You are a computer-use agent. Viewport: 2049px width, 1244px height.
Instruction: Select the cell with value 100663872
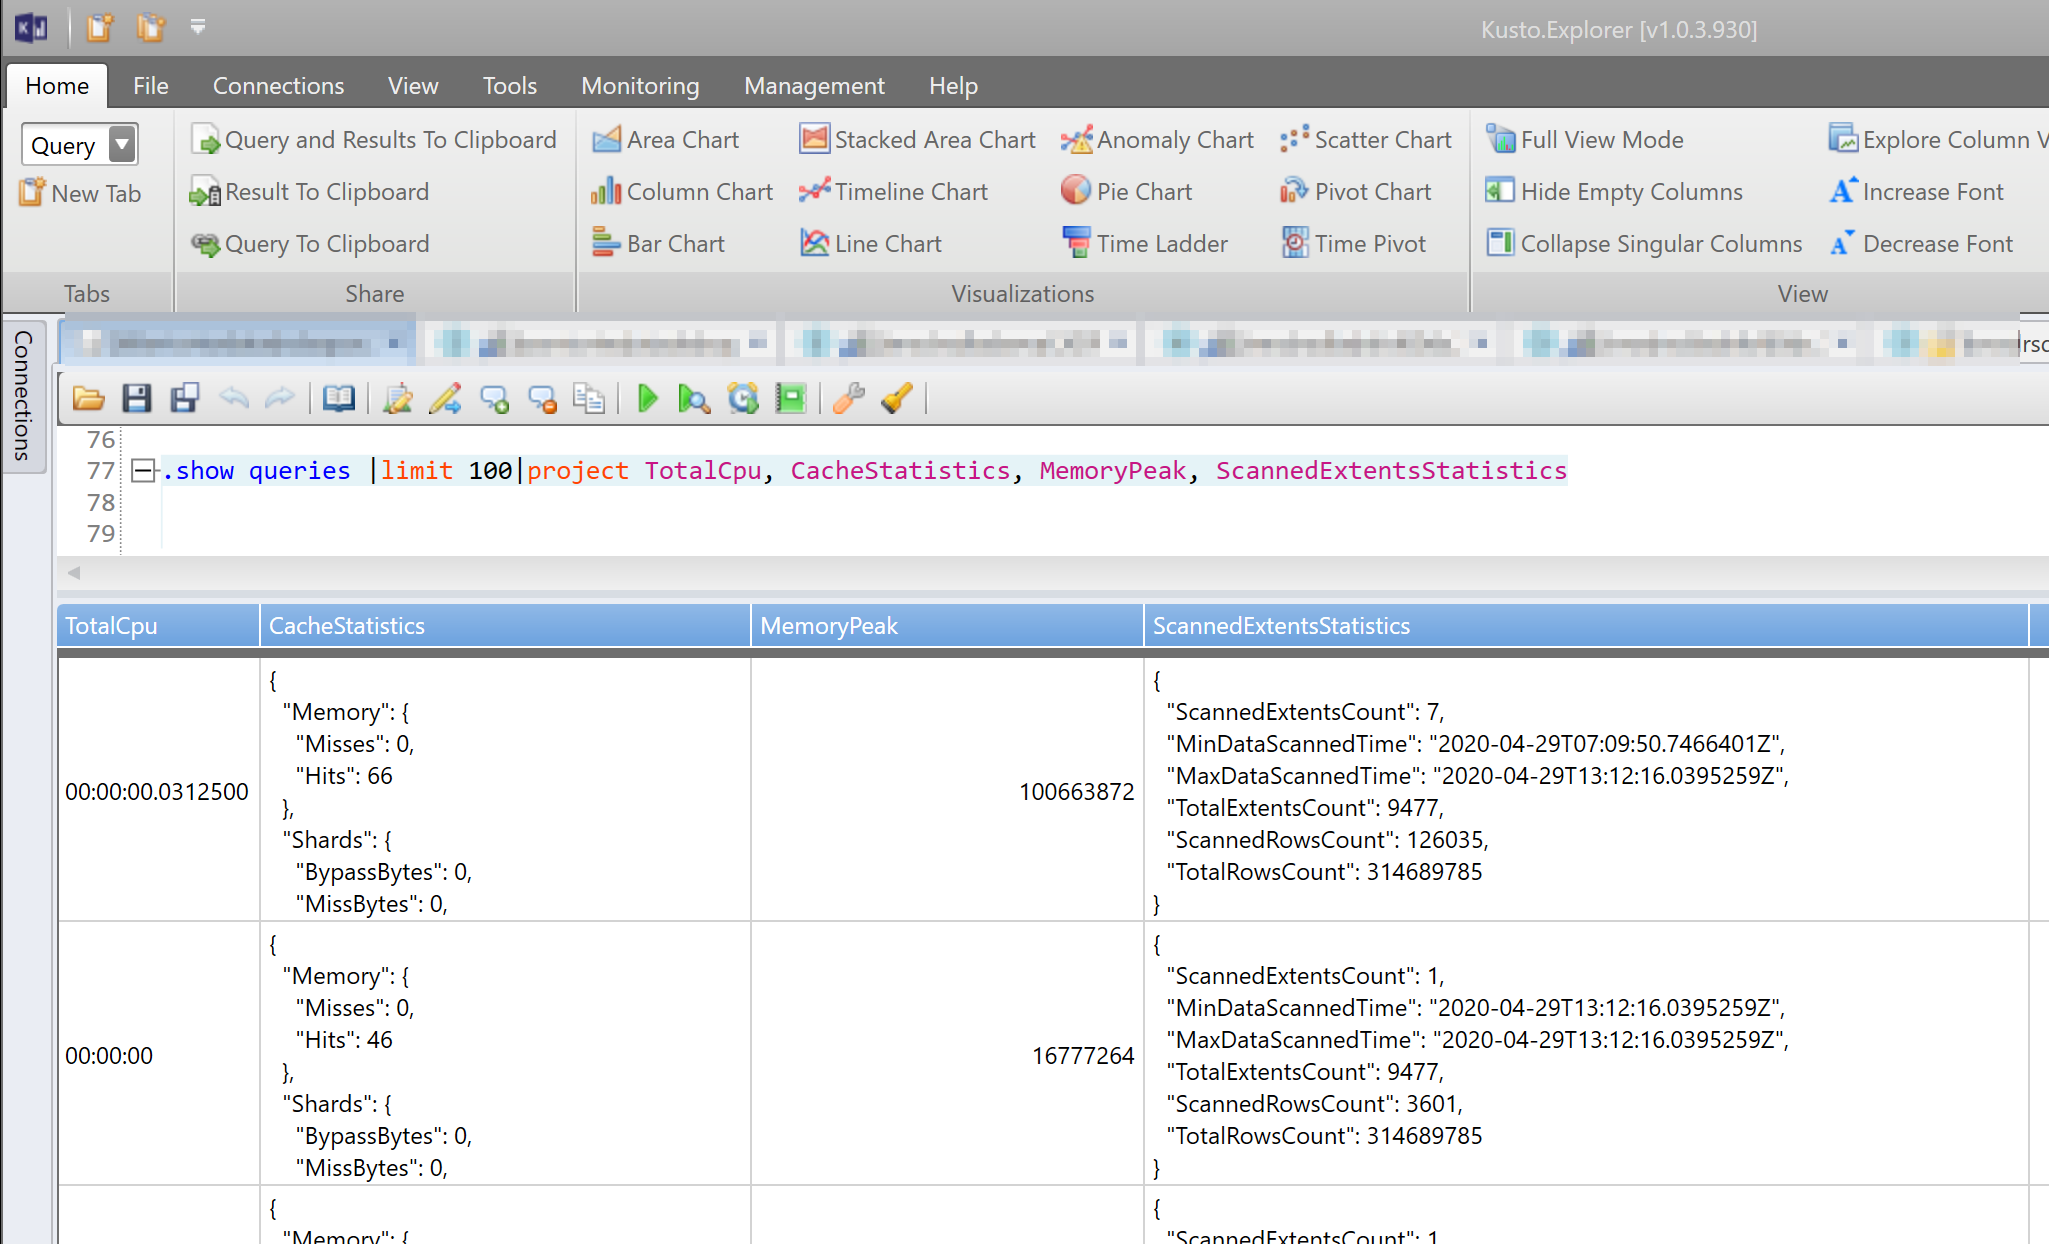tap(947, 791)
